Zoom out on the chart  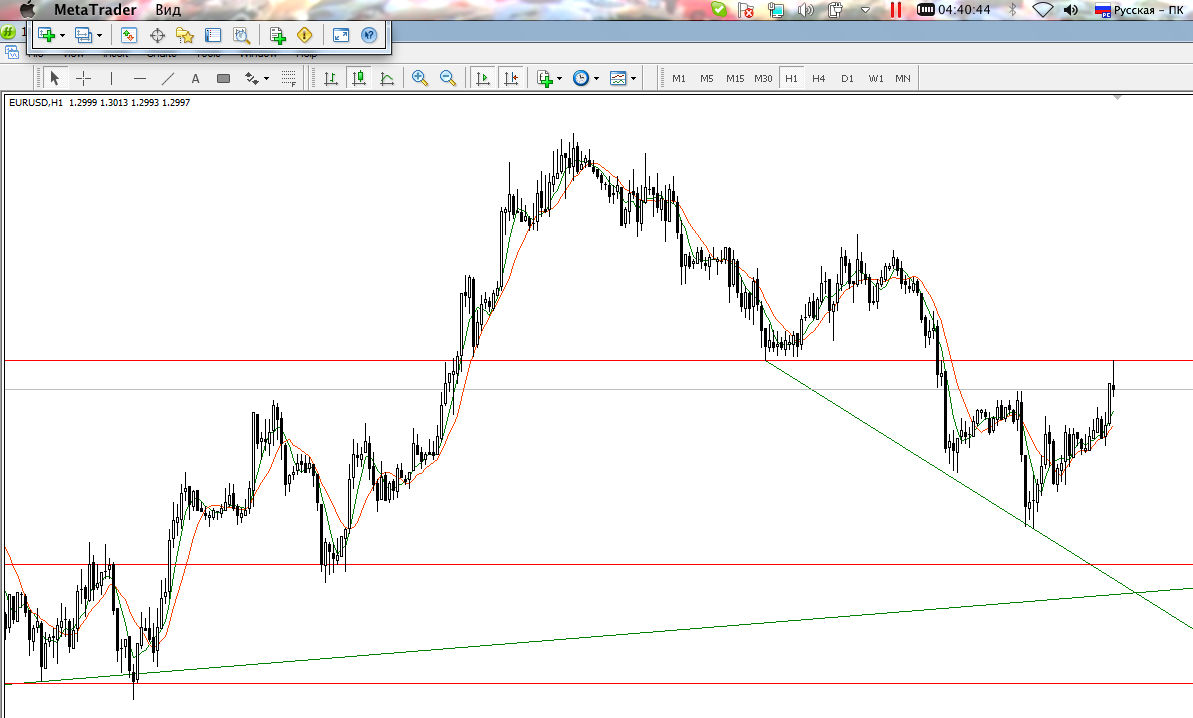(x=448, y=78)
